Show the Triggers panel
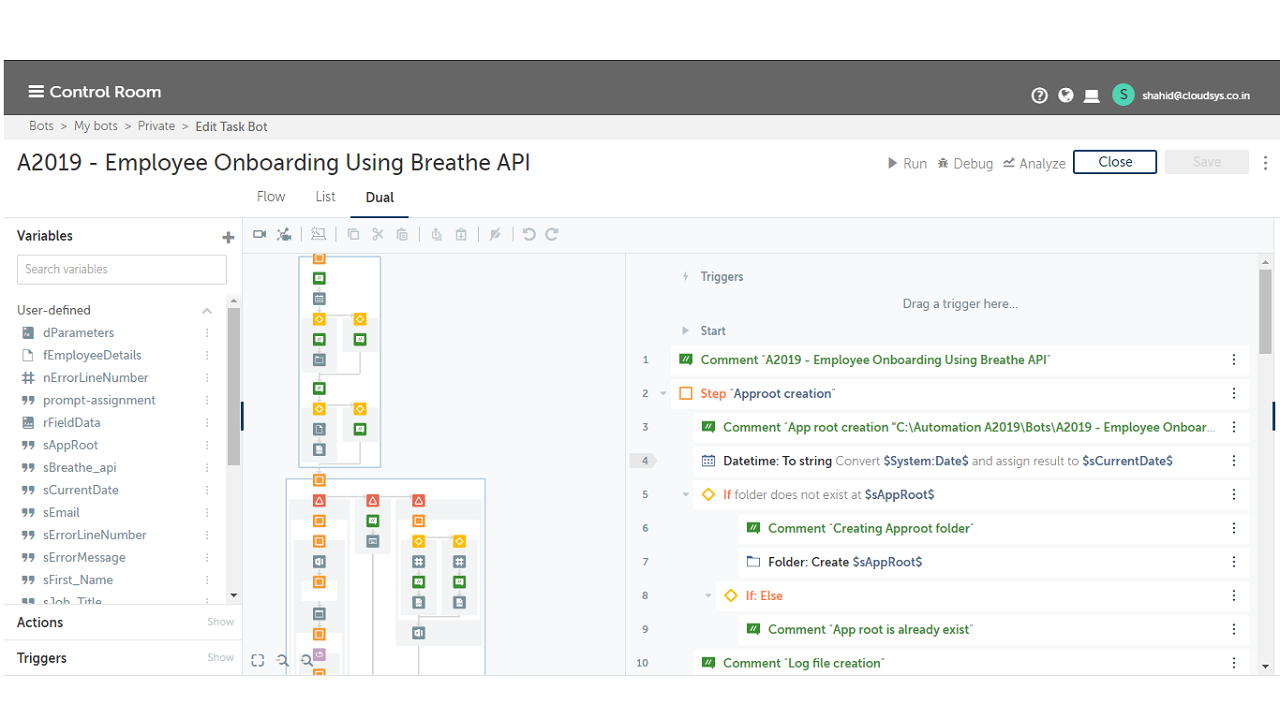Image resolution: width=1280 pixels, height=720 pixels. click(220, 658)
